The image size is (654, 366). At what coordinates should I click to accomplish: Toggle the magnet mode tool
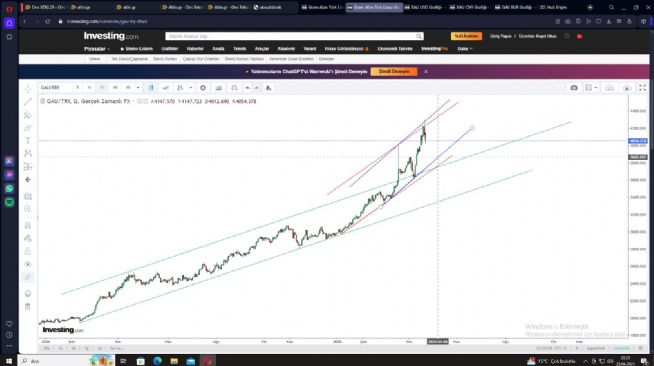pyautogui.click(x=28, y=226)
